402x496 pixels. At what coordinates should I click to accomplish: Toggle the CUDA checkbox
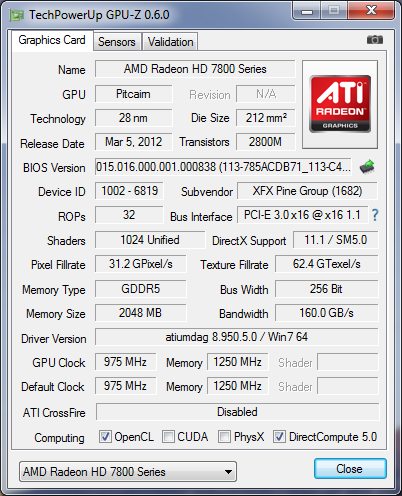(x=168, y=436)
